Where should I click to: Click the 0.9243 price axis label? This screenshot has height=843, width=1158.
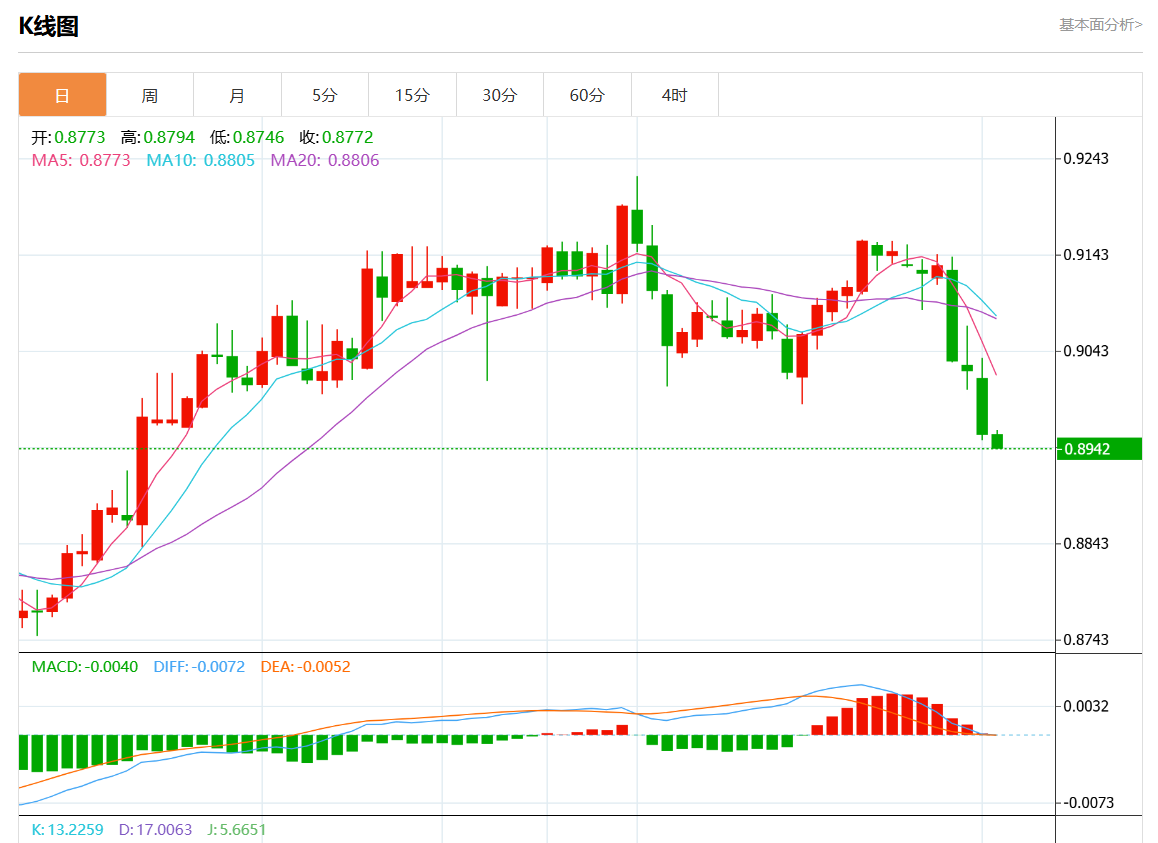1086,159
